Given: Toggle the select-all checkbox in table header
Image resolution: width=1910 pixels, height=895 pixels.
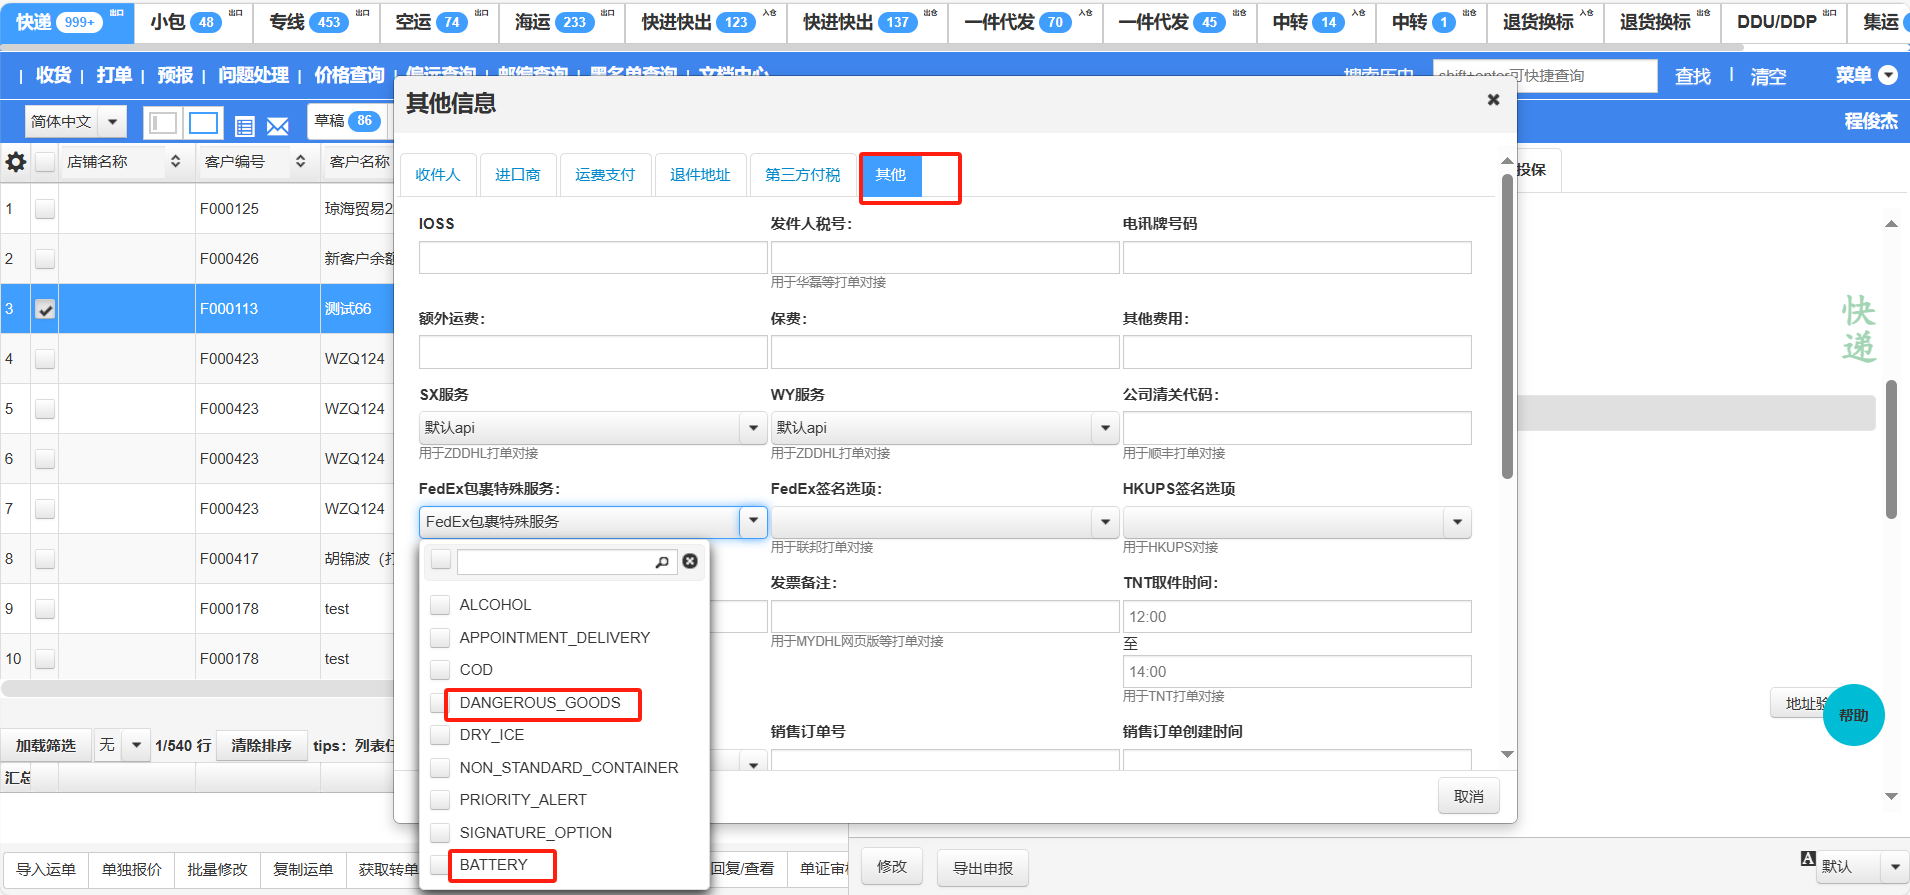Looking at the screenshot, I should (45, 161).
